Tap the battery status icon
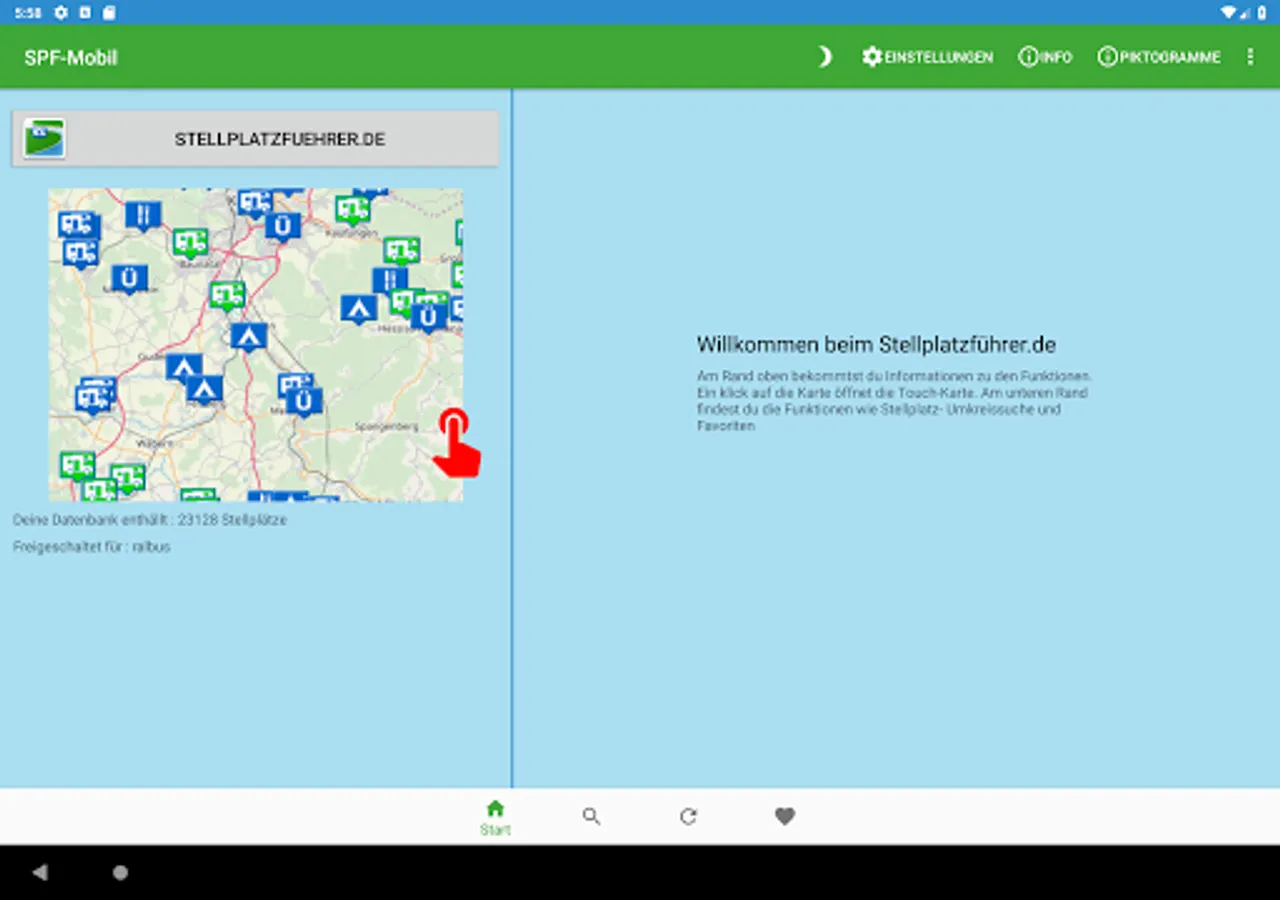The image size is (1280, 900). (x=1262, y=12)
